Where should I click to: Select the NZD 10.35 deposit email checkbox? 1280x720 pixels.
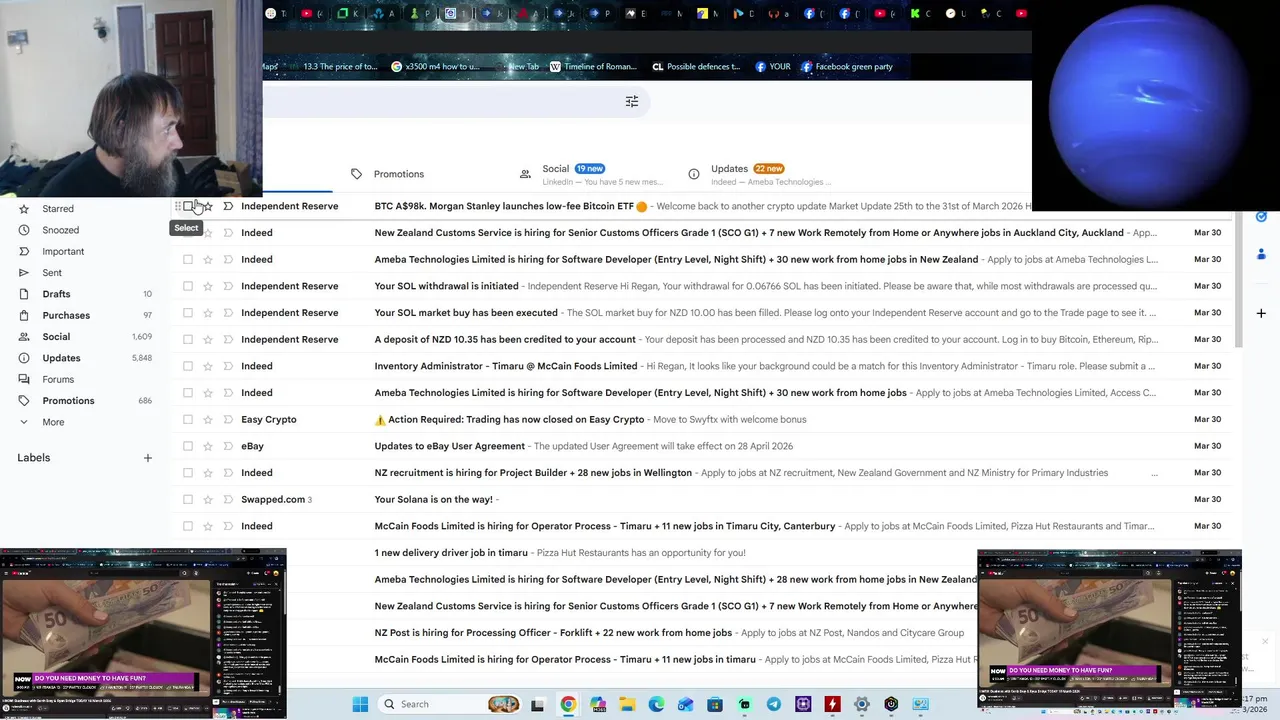pos(188,339)
